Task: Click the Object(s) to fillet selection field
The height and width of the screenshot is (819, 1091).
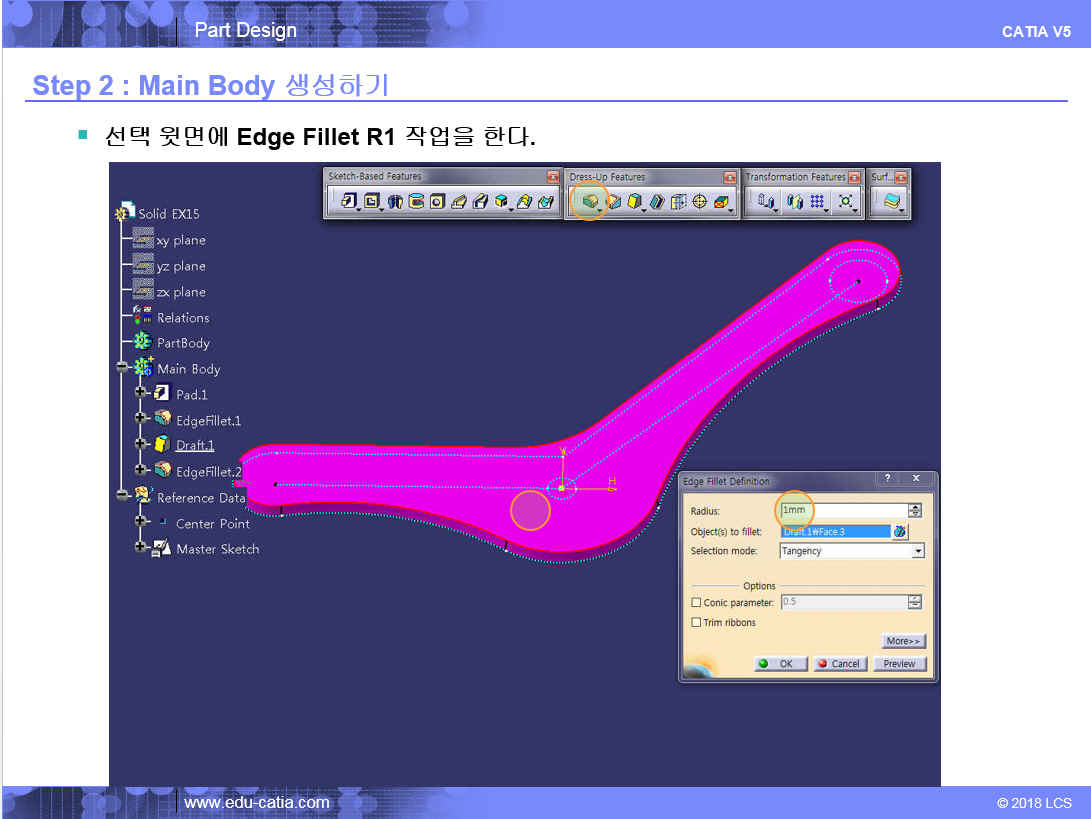Action: (836, 532)
